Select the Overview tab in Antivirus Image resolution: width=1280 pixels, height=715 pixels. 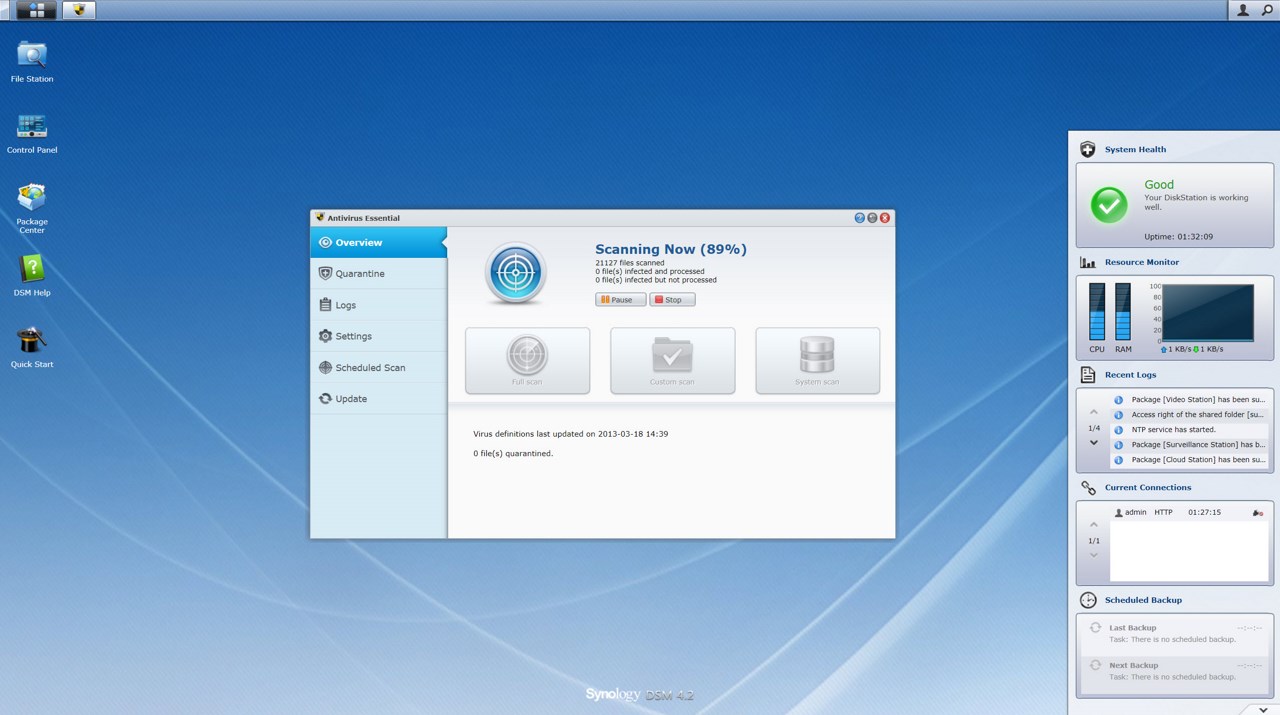(x=378, y=242)
